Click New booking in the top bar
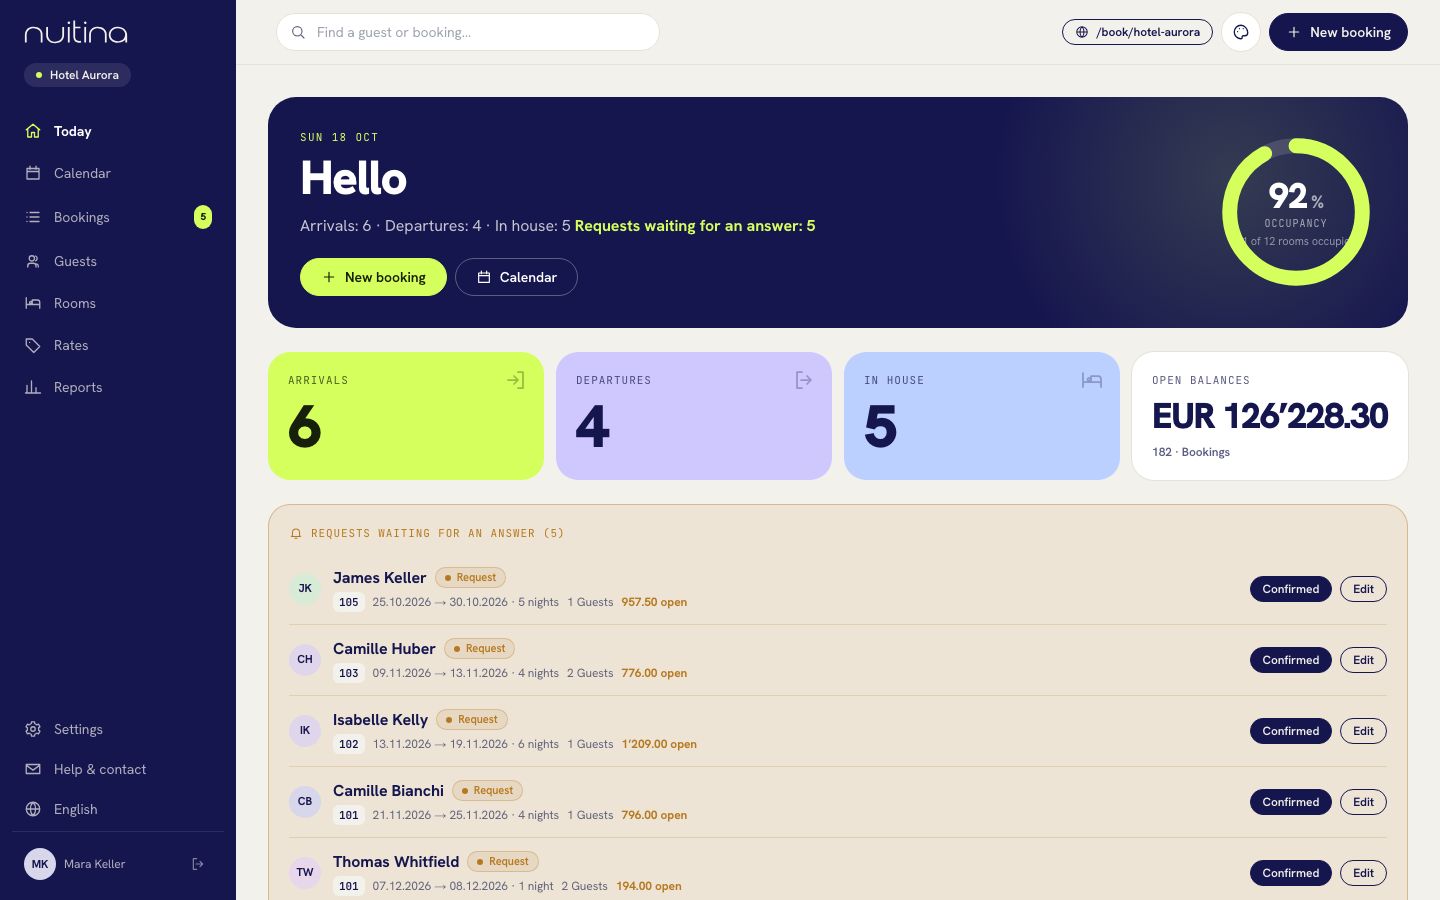 click(x=1338, y=32)
